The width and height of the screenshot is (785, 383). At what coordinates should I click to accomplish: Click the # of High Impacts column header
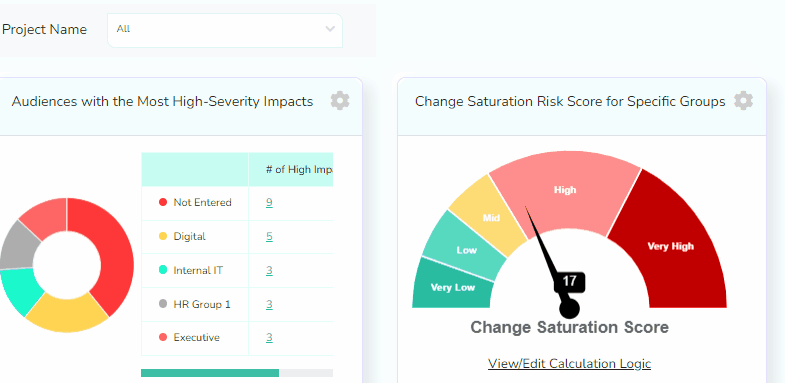coord(291,170)
